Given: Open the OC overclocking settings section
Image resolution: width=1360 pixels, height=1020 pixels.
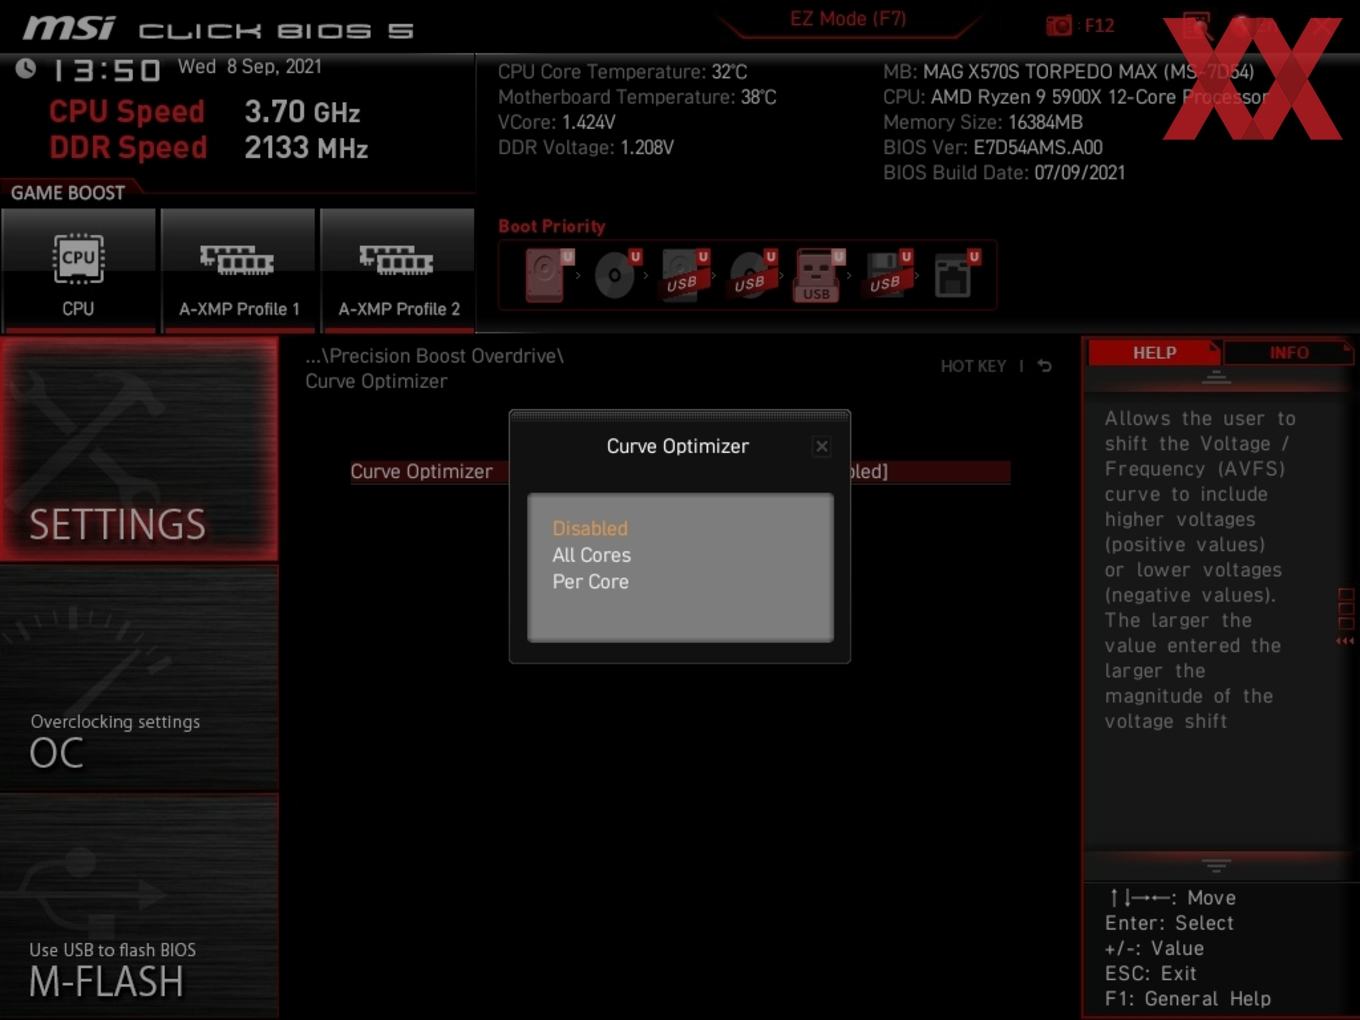Looking at the screenshot, I should tap(139, 680).
